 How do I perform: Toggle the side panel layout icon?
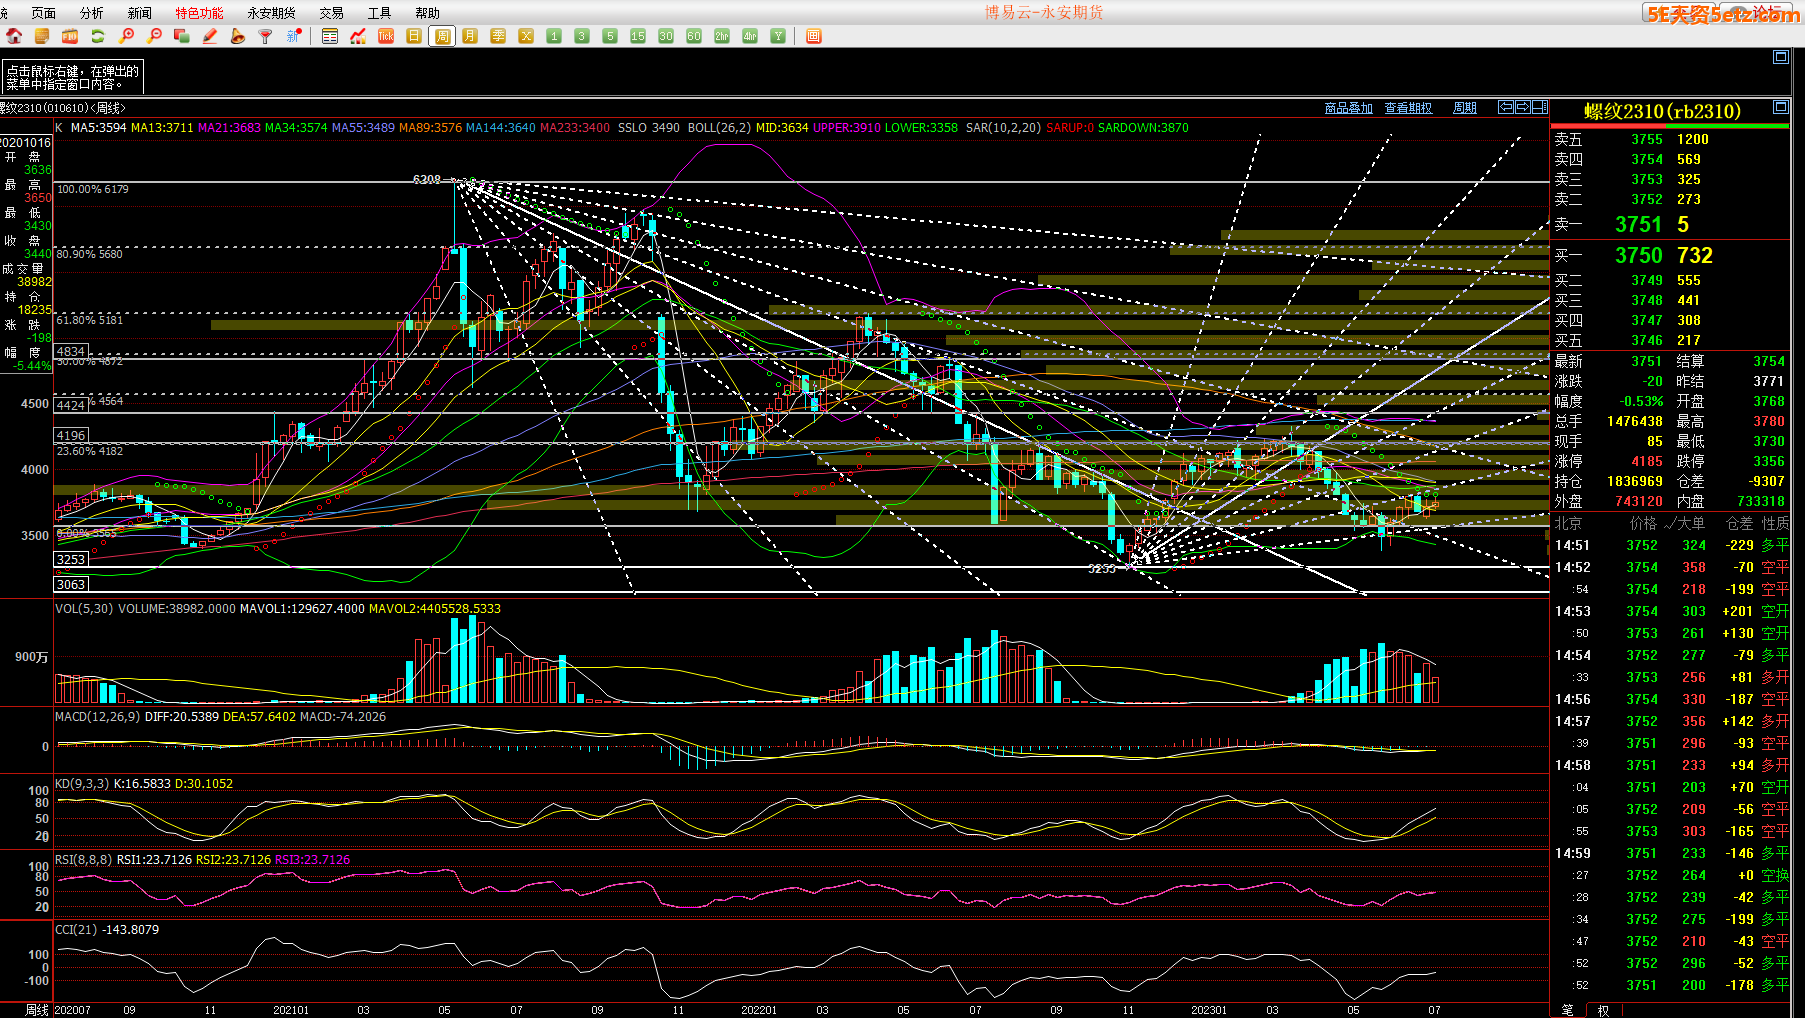1540,107
